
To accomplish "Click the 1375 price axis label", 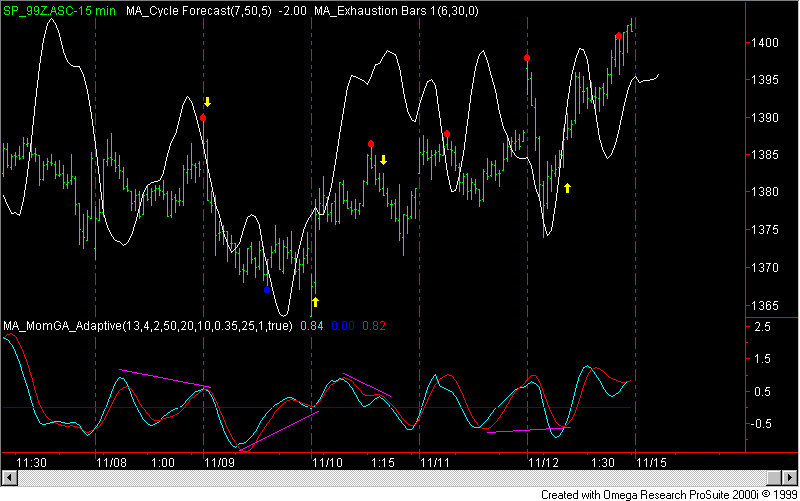I will tap(765, 230).
